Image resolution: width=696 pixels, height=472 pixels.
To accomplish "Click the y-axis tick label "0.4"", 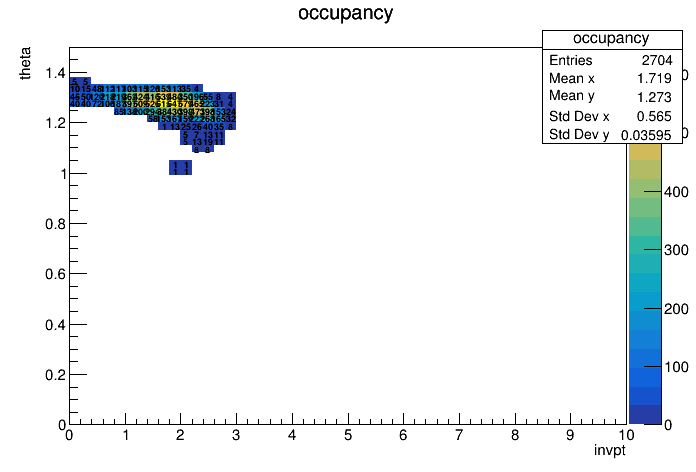I will click(x=55, y=325).
